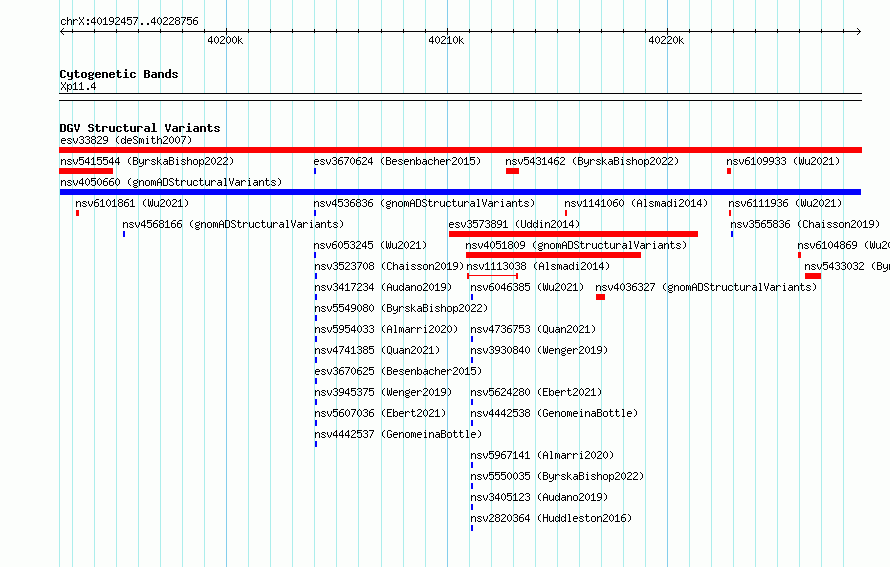Select the long blue nsv4050660 variant bar
The image size is (890, 567).
(460, 192)
